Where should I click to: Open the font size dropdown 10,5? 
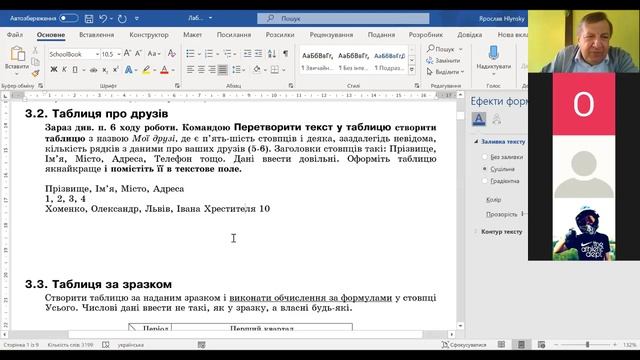coord(119,54)
